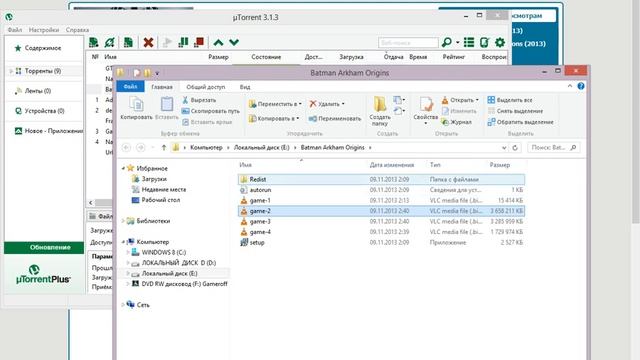Click the µTorrent search input field
640x360 pixels.
coord(408,42)
